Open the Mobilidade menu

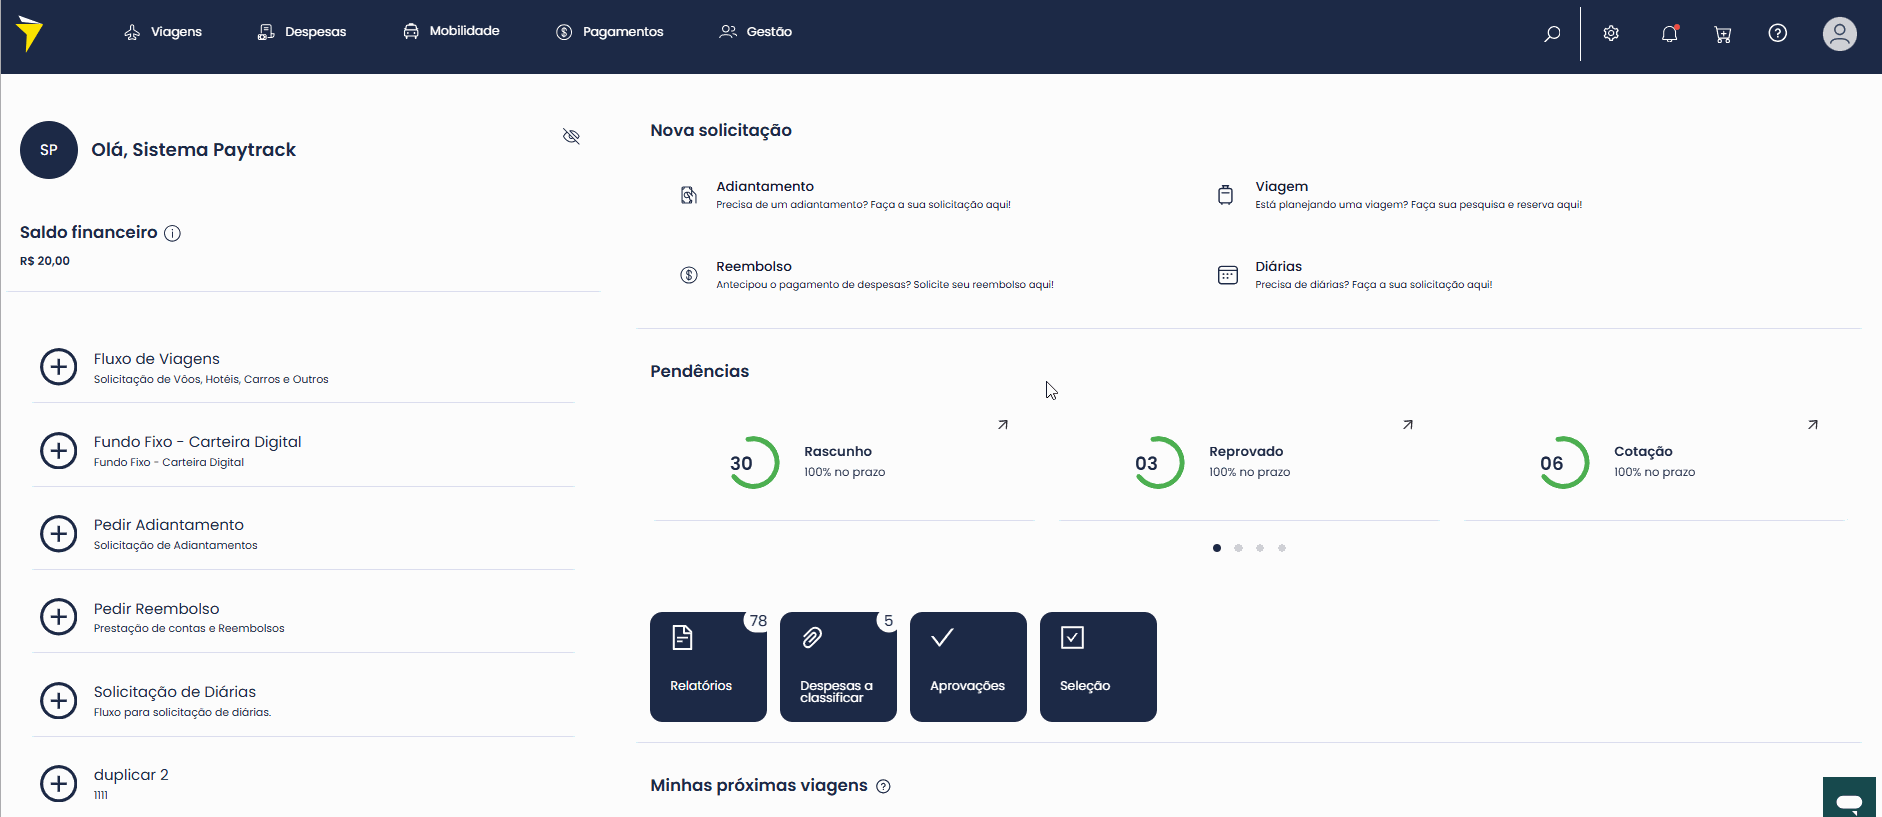[x=451, y=31]
